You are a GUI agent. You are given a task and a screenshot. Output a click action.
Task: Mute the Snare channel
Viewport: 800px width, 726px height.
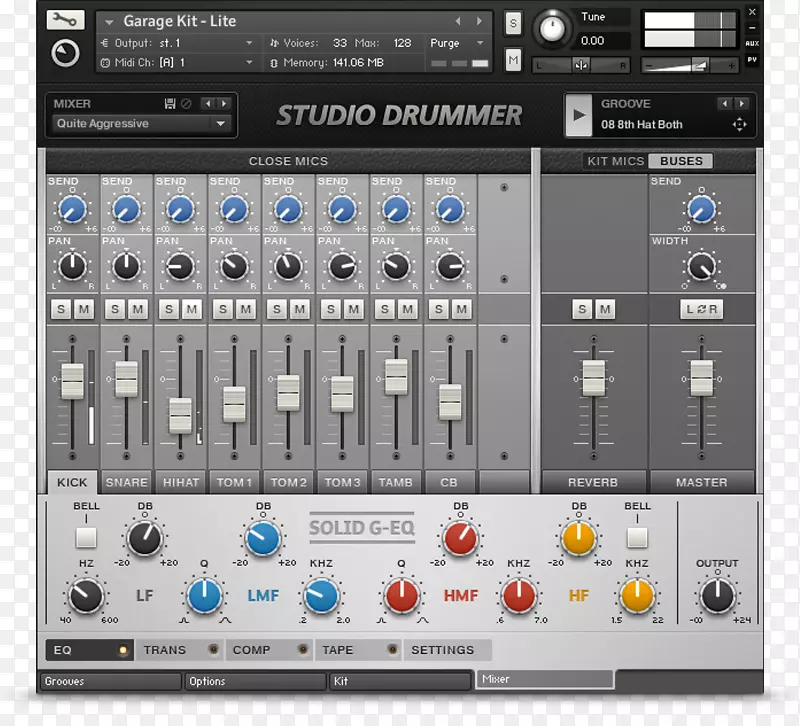pos(138,310)
